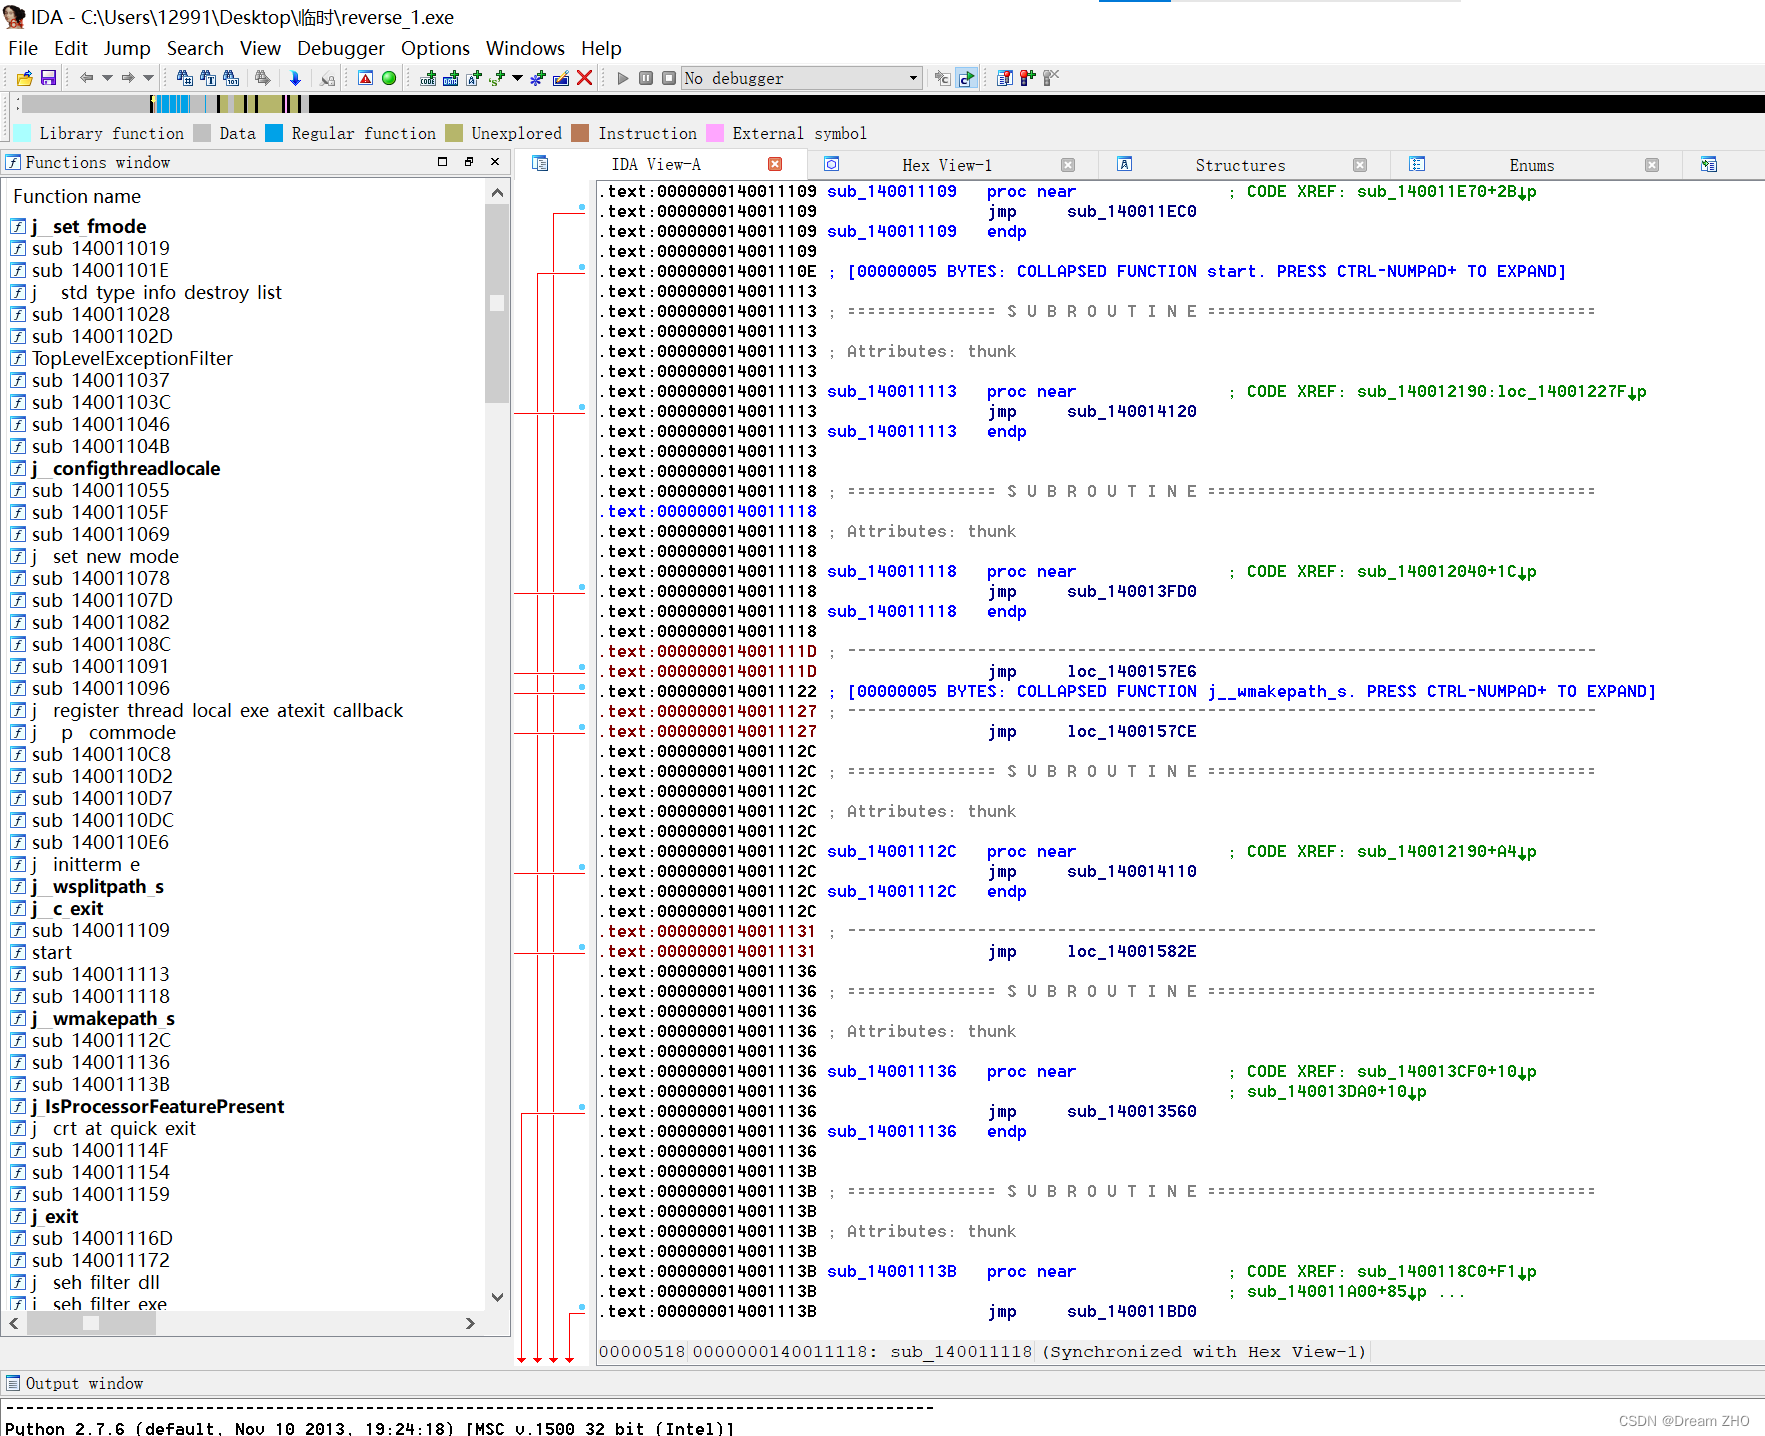Follow the sub_140011EC0 jump target
1765x1436 pixels.
(x=1131, y=211)
